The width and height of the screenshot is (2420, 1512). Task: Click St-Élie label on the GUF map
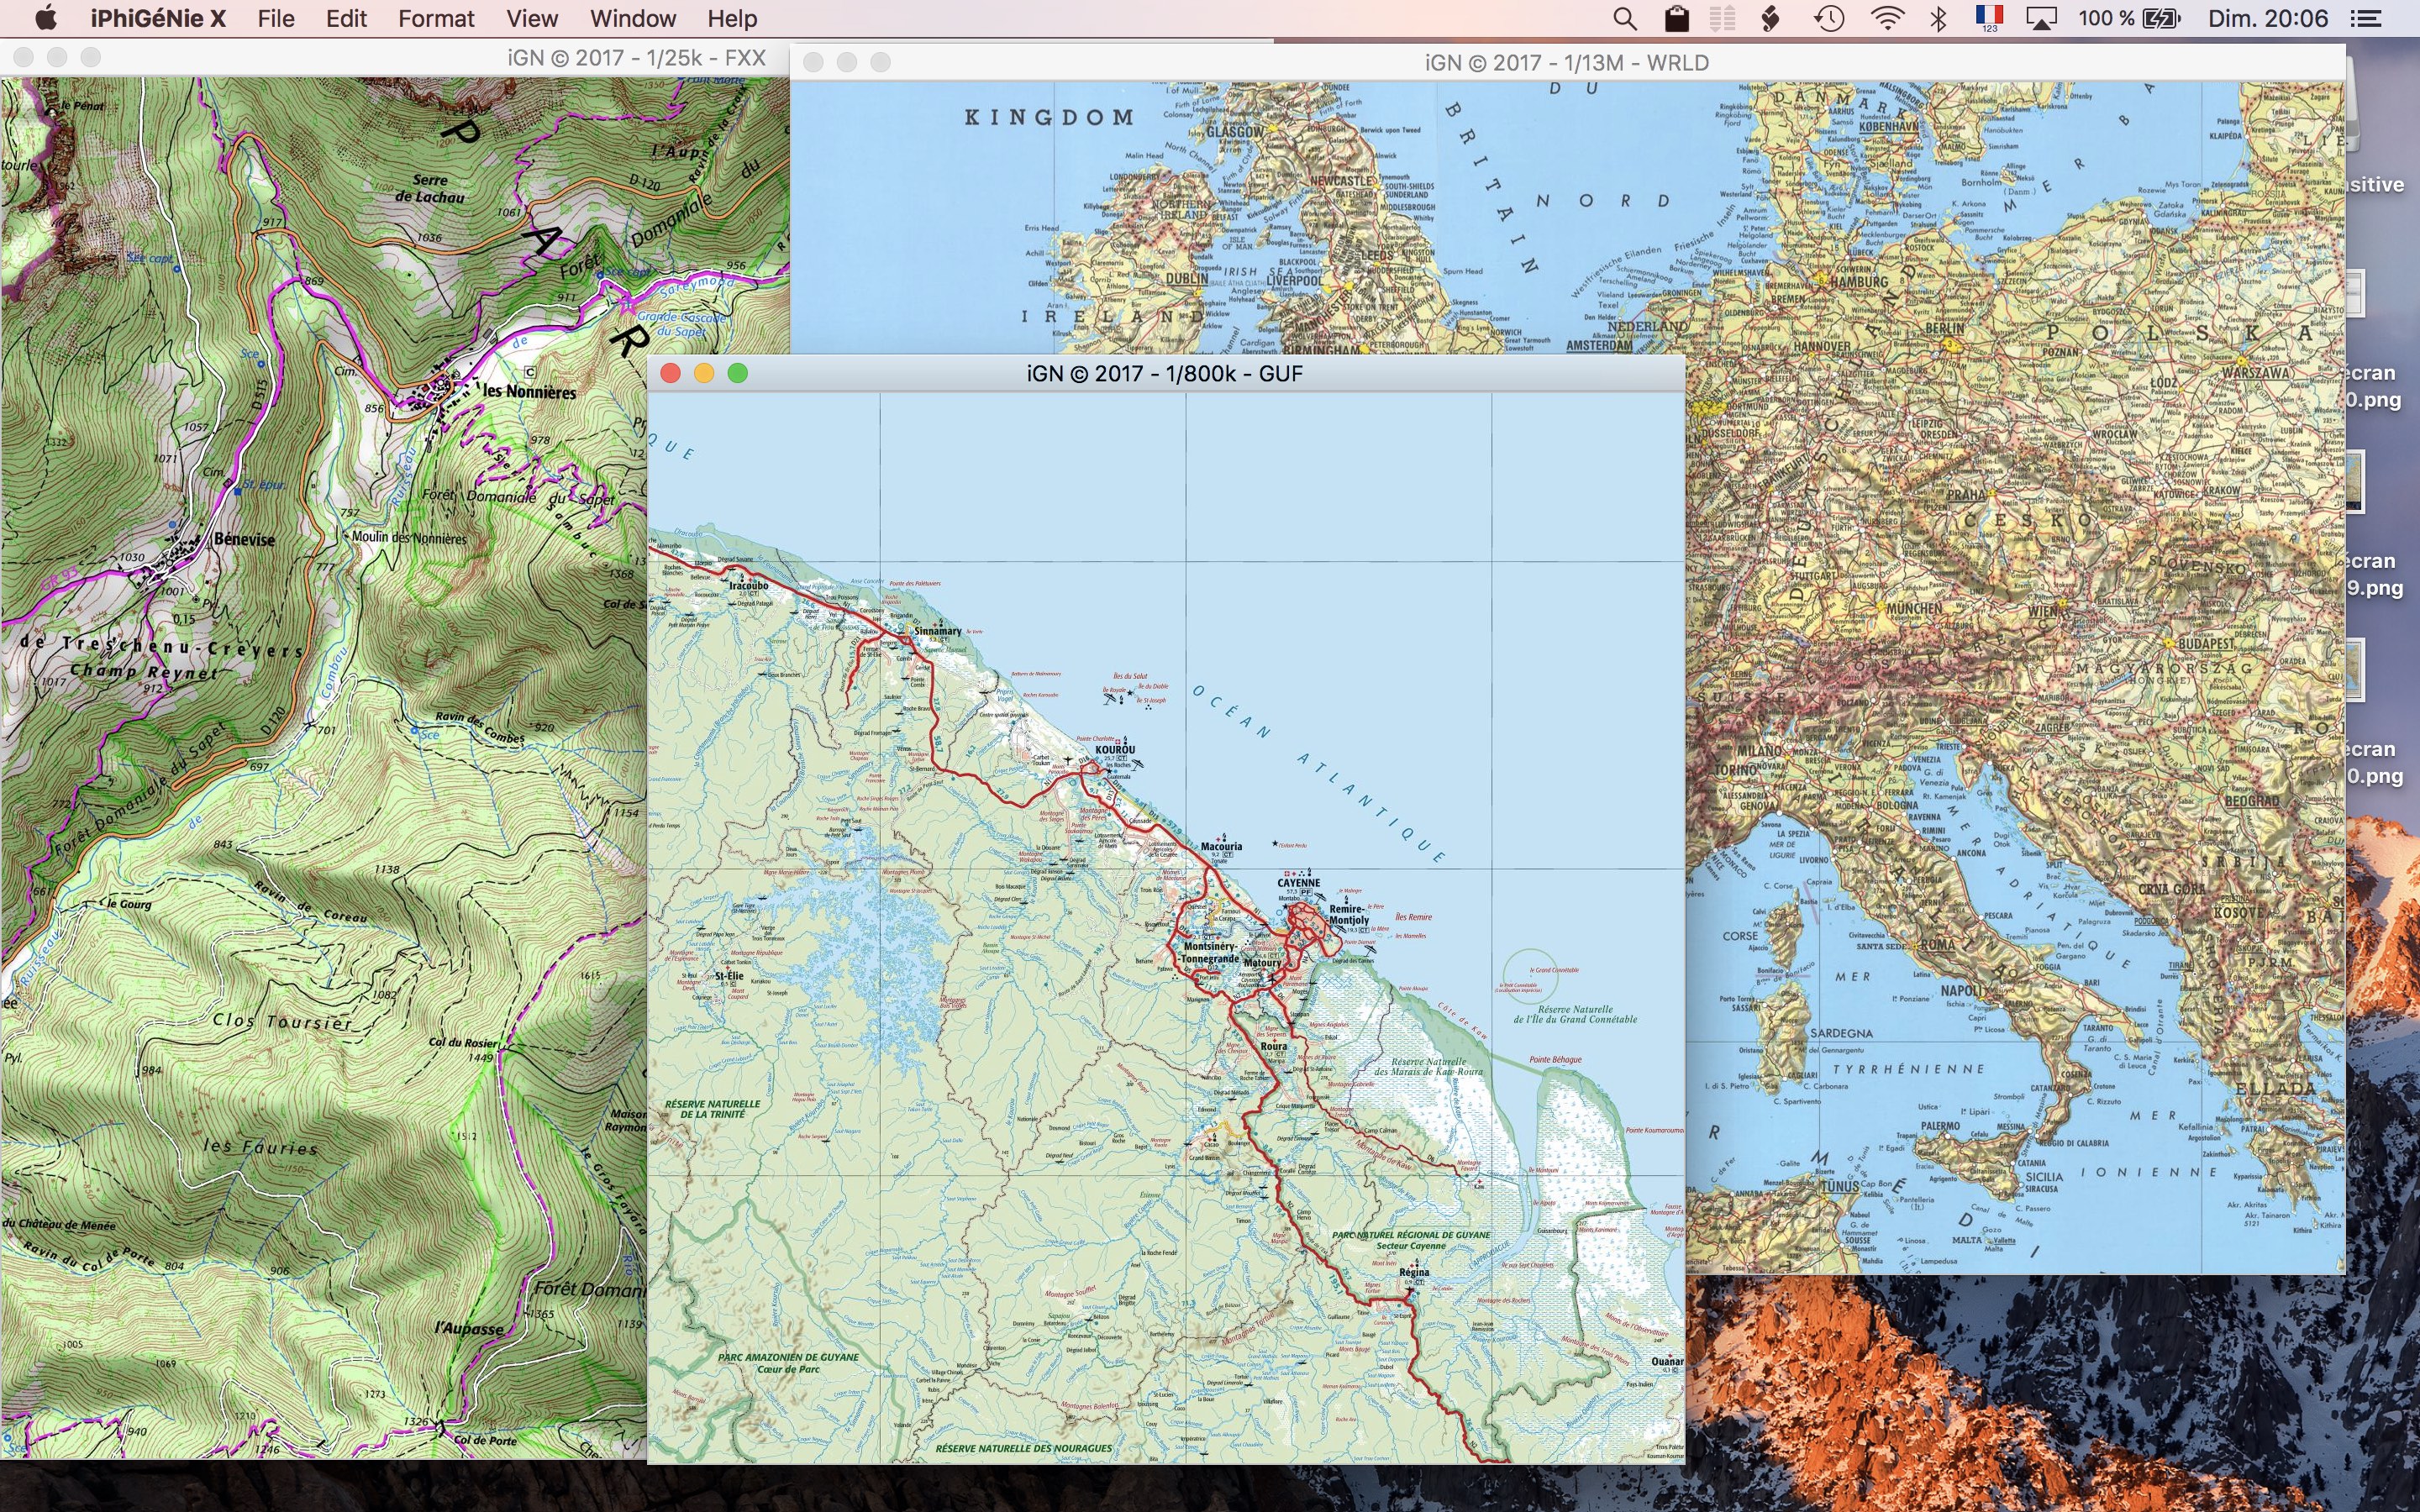tap(729, 975)
